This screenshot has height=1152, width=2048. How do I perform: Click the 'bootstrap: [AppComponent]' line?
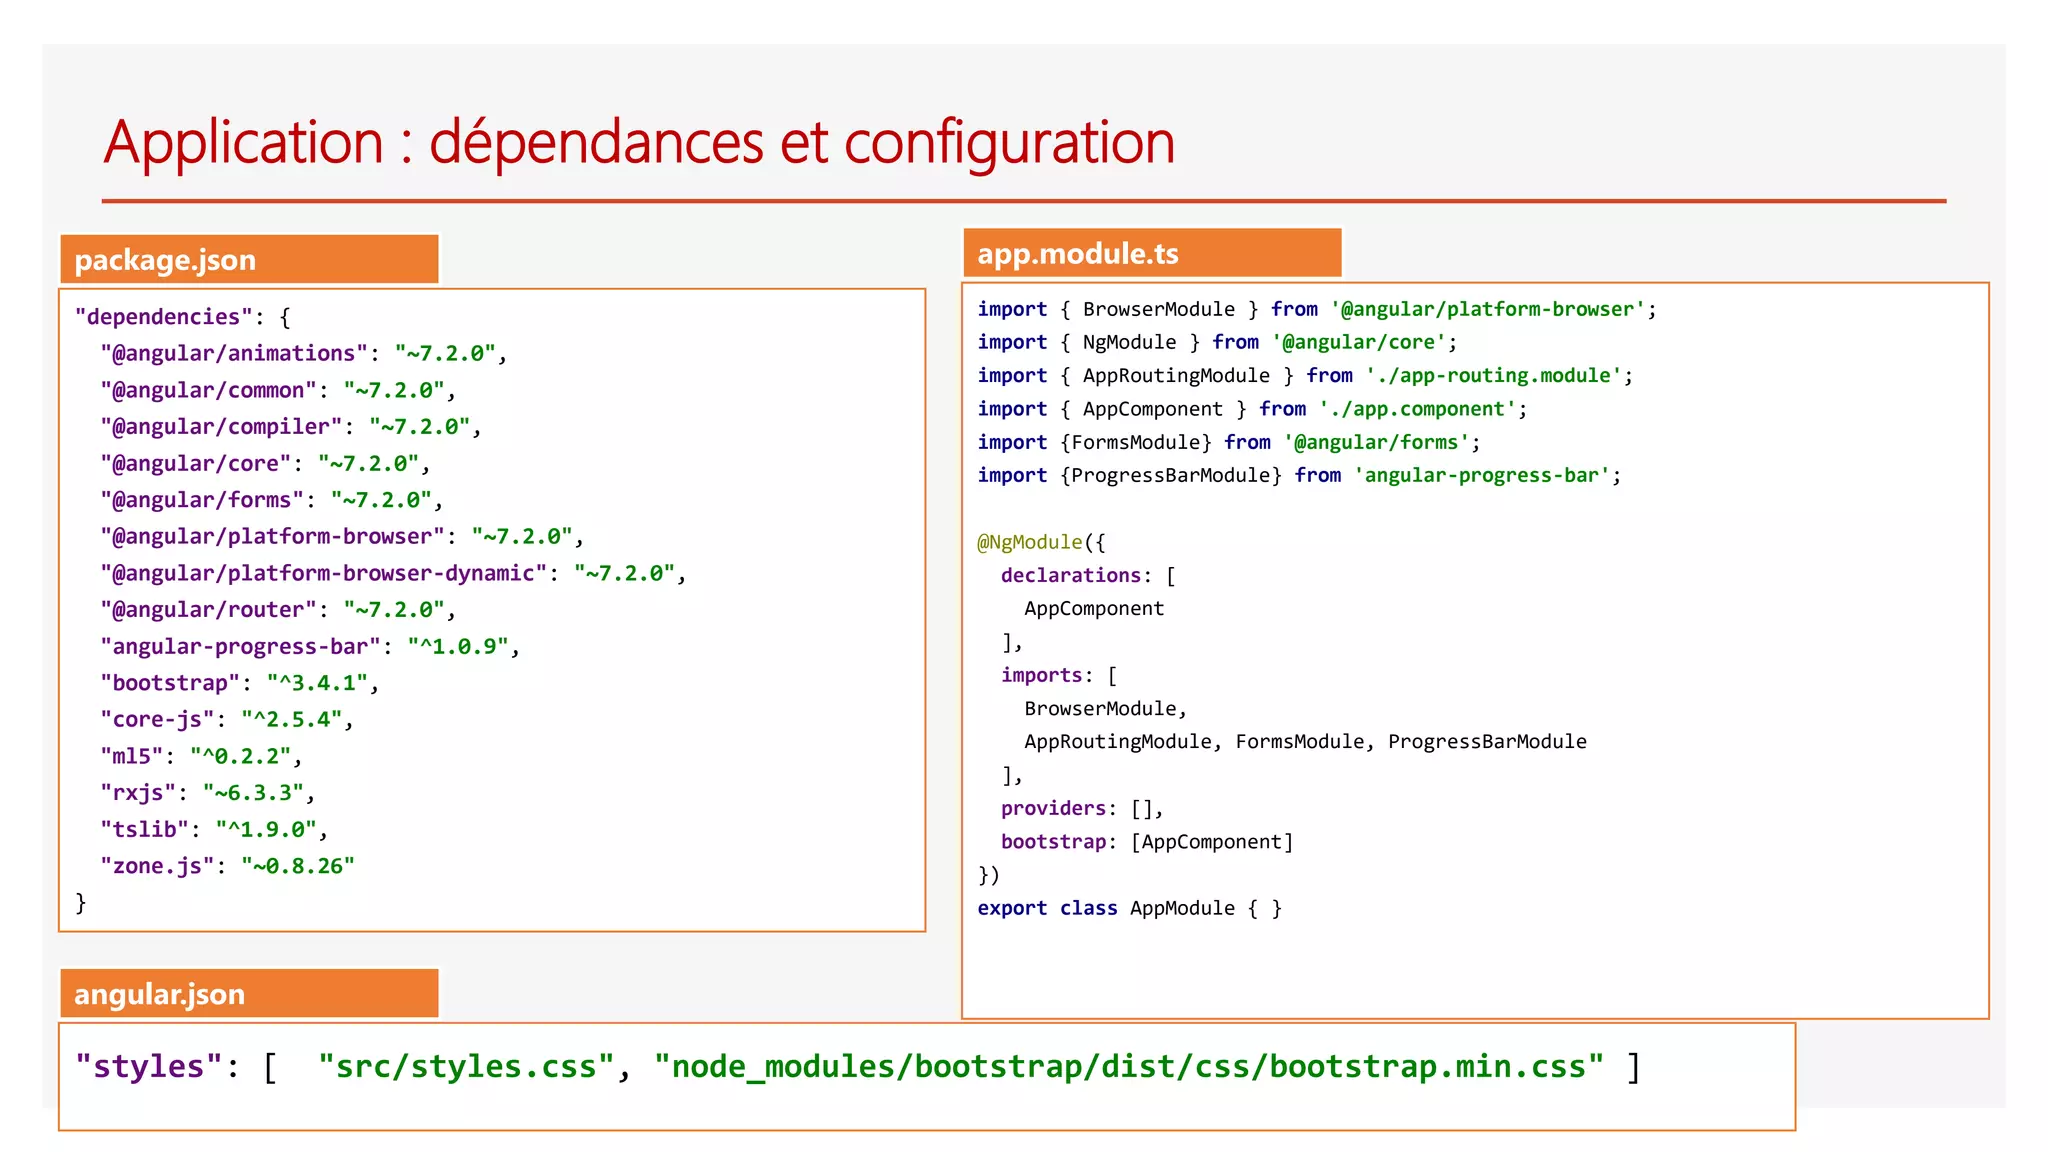click(1147, 842)
